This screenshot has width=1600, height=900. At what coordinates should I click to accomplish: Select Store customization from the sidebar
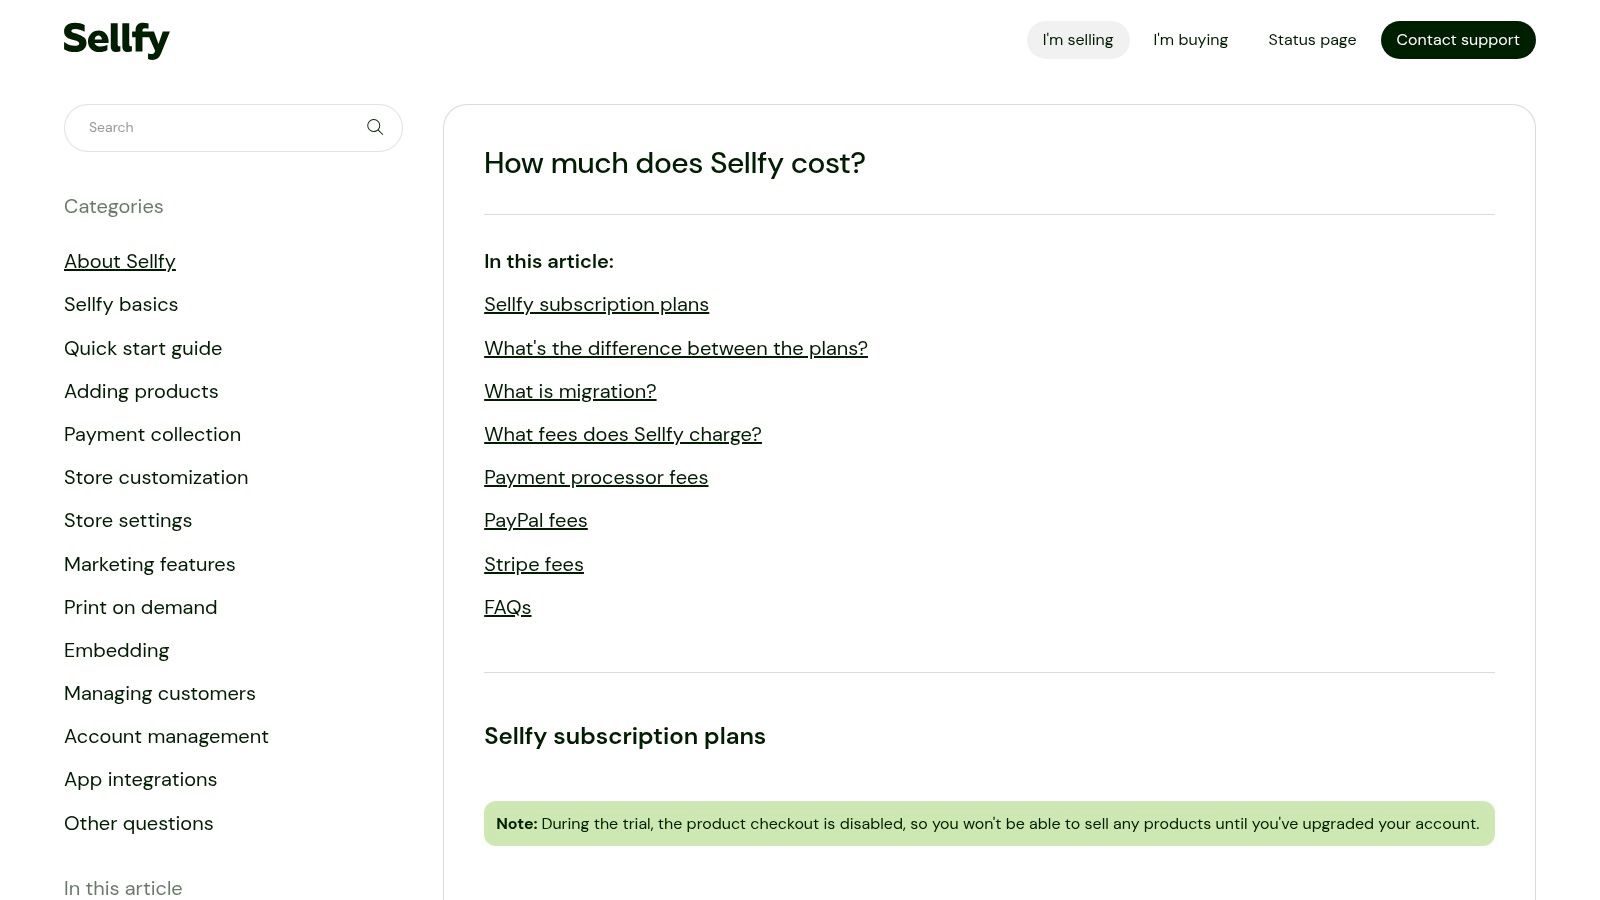coord(156,477)
